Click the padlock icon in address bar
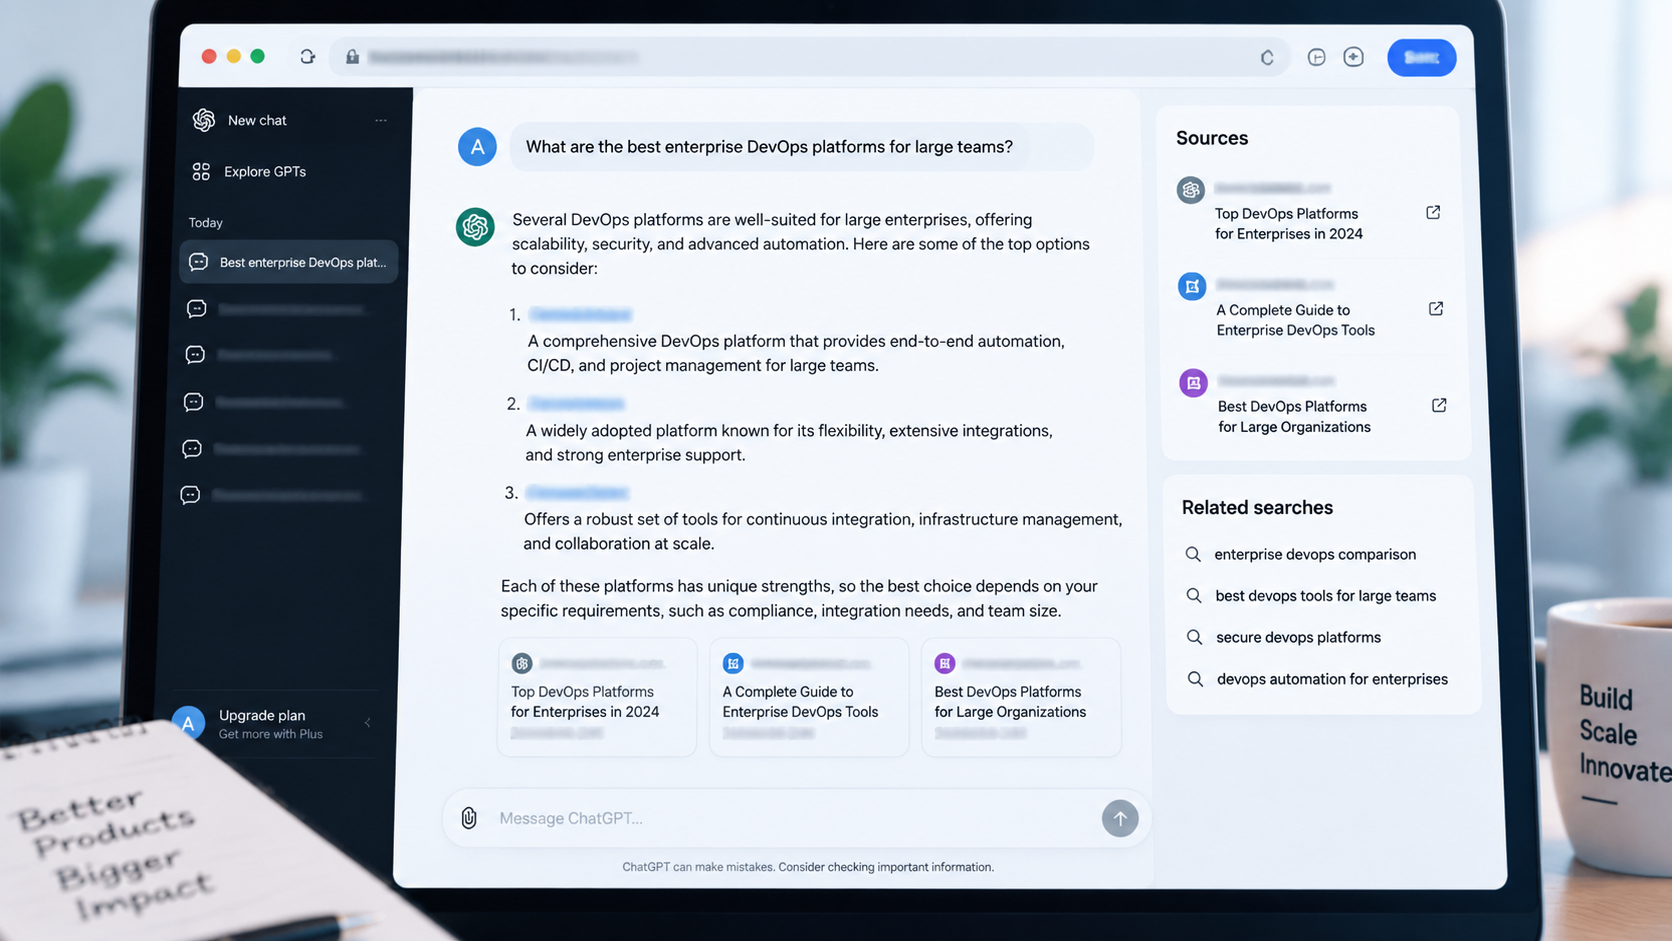The image size is (1672, 941). (x=352, y=57)
